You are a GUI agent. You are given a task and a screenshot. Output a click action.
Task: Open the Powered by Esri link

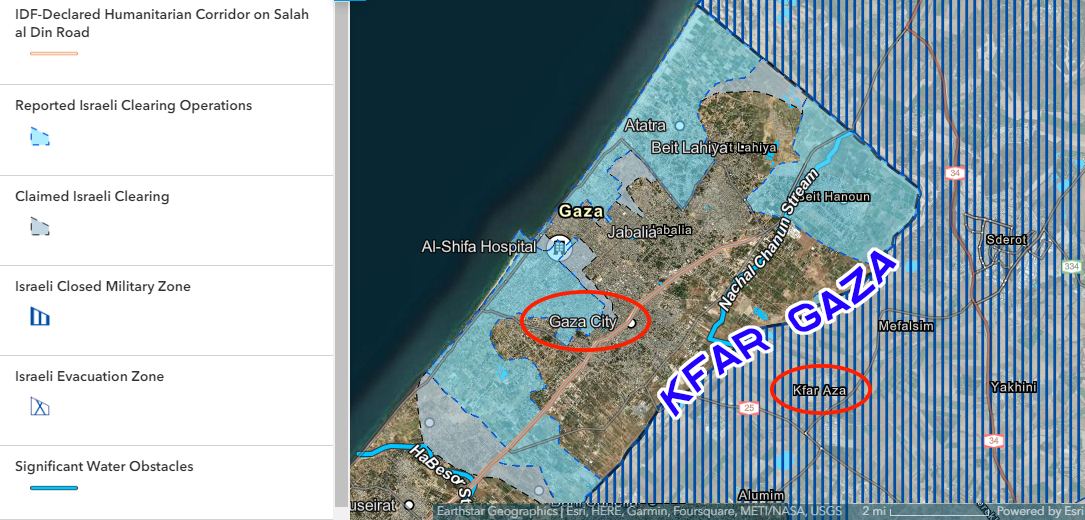1040,511
